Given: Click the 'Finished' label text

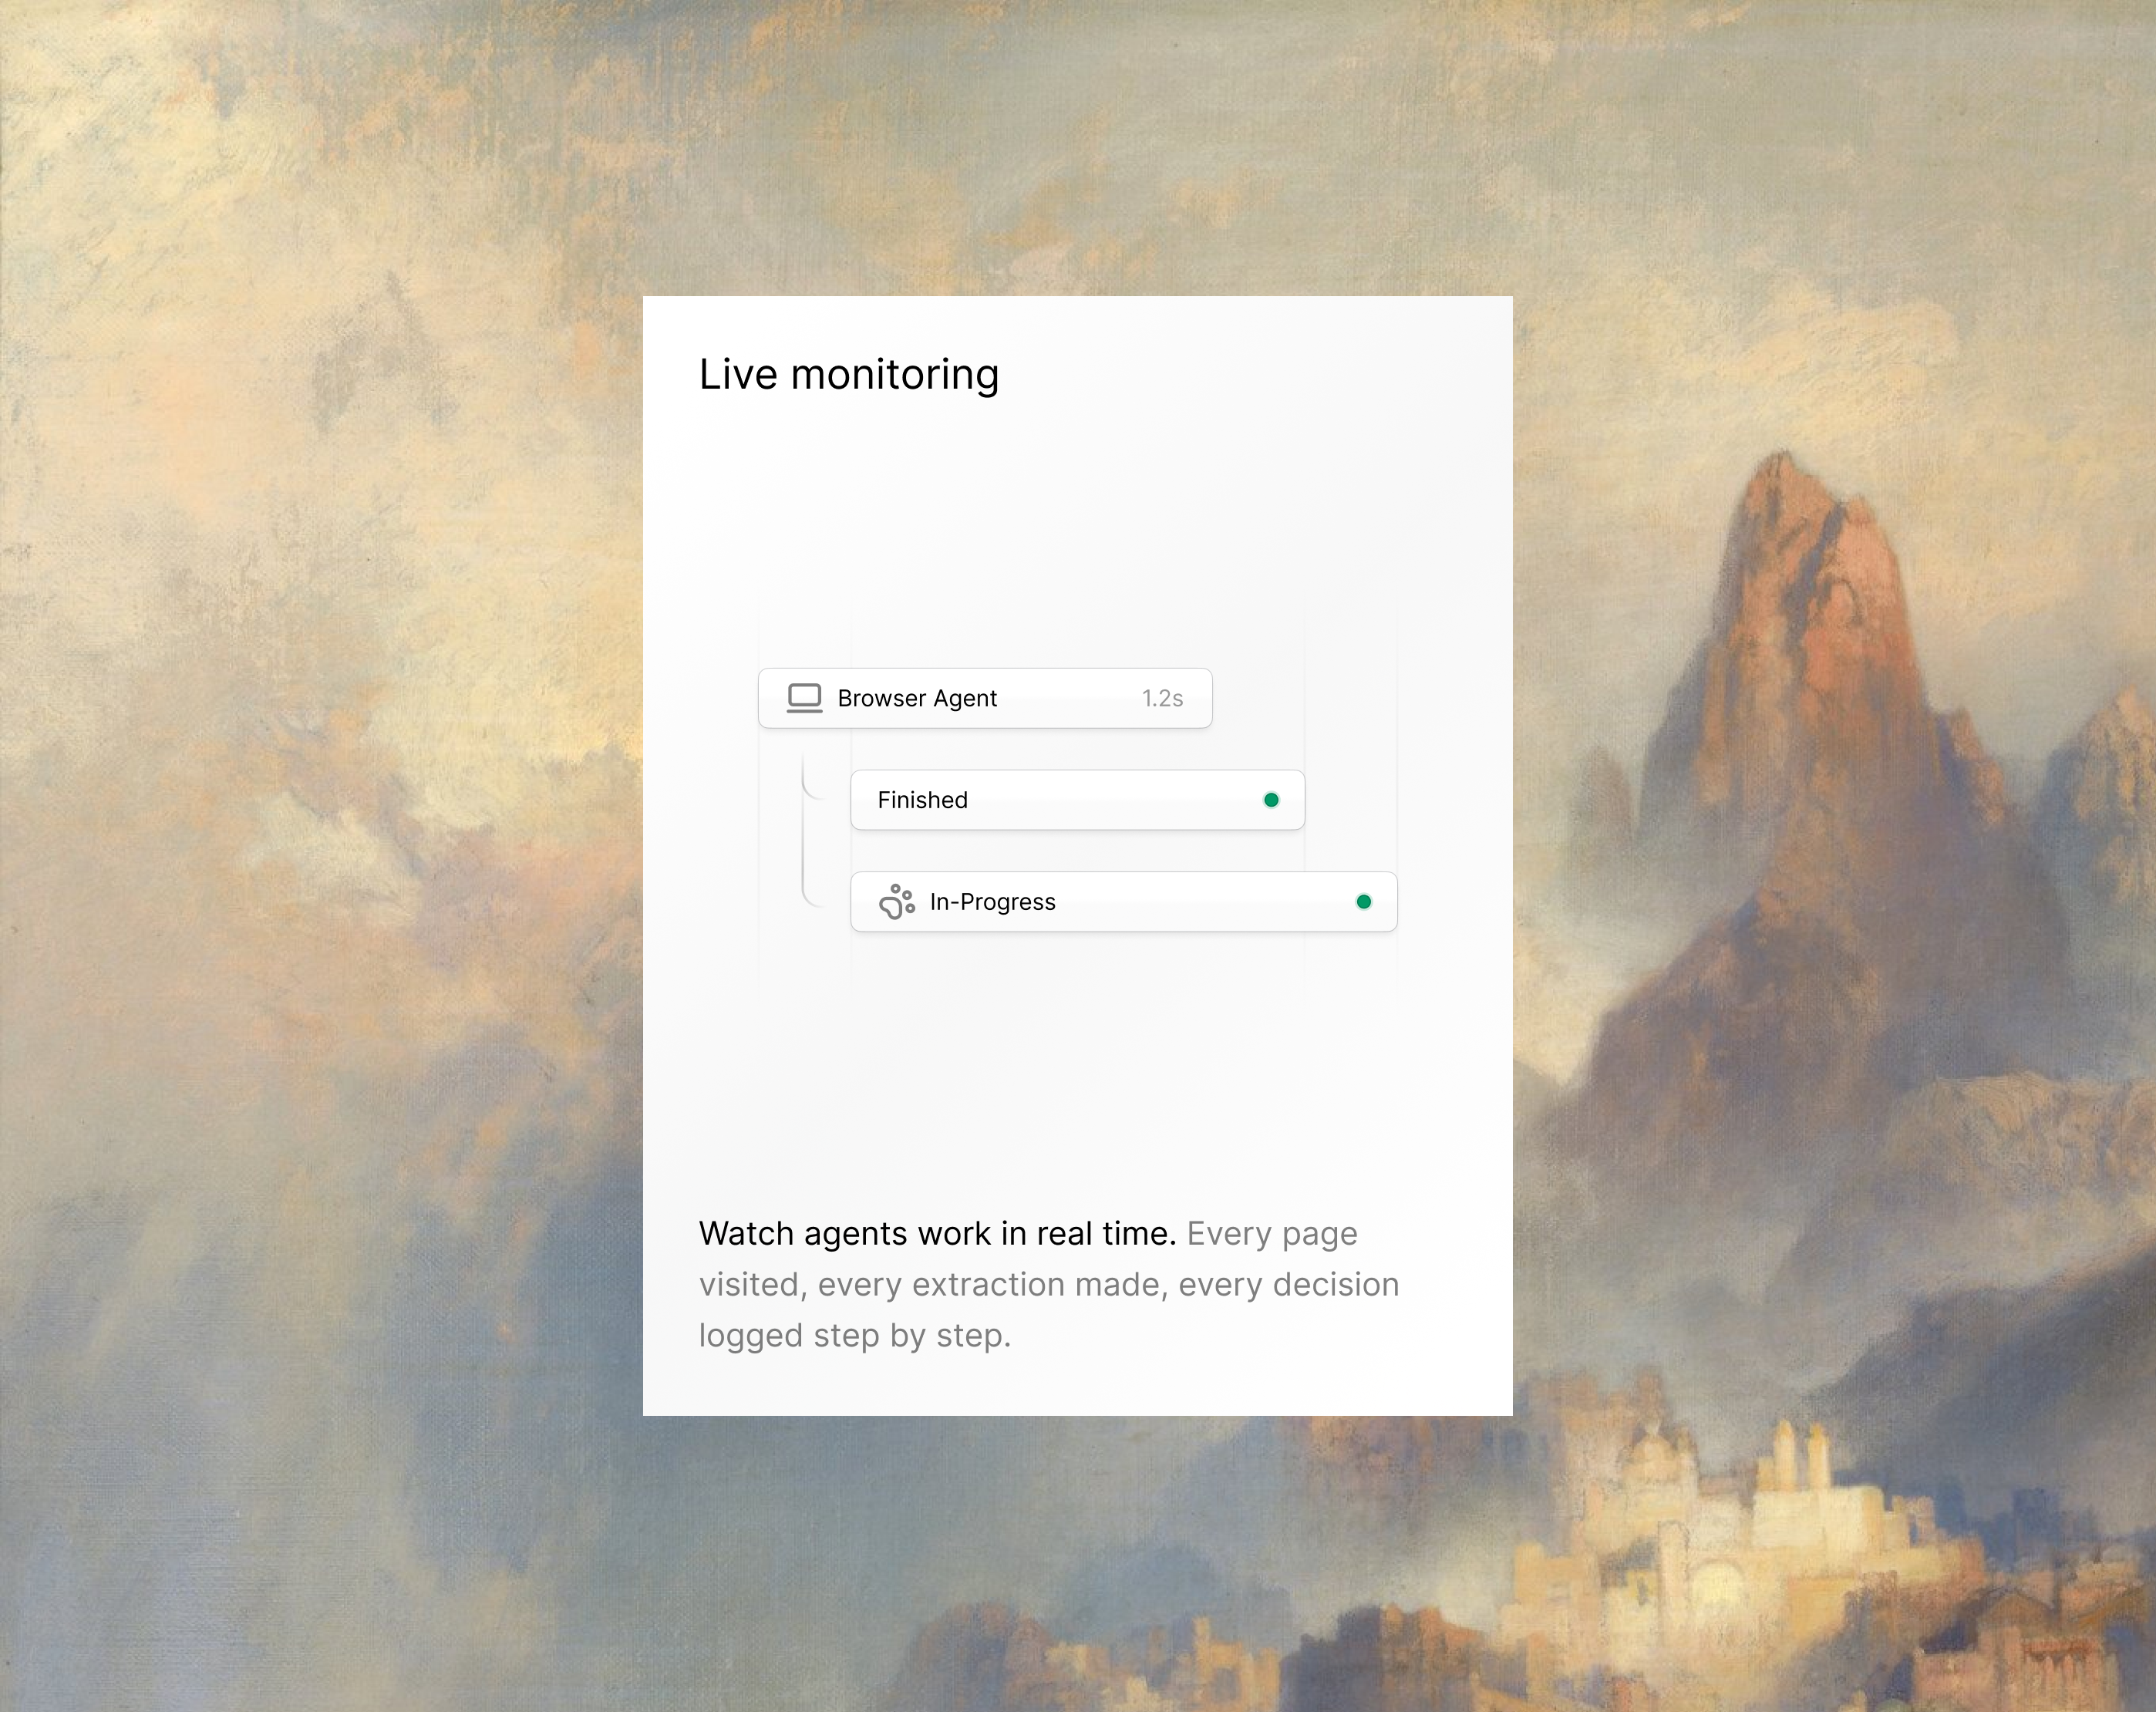Looking at the screenshot, I should coord(922,800).
